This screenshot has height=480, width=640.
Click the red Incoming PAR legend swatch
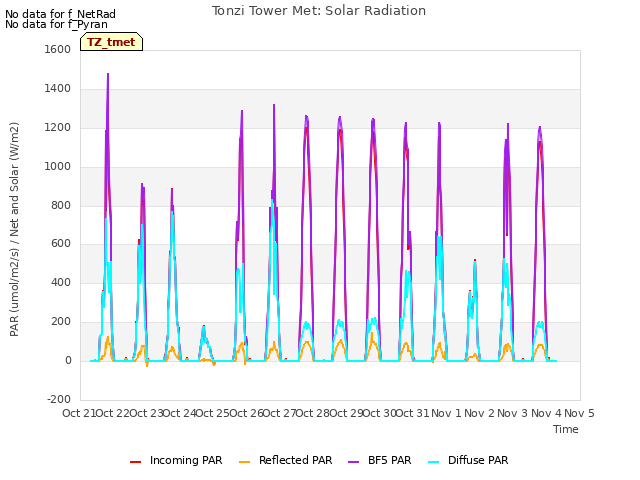point(136,462)
